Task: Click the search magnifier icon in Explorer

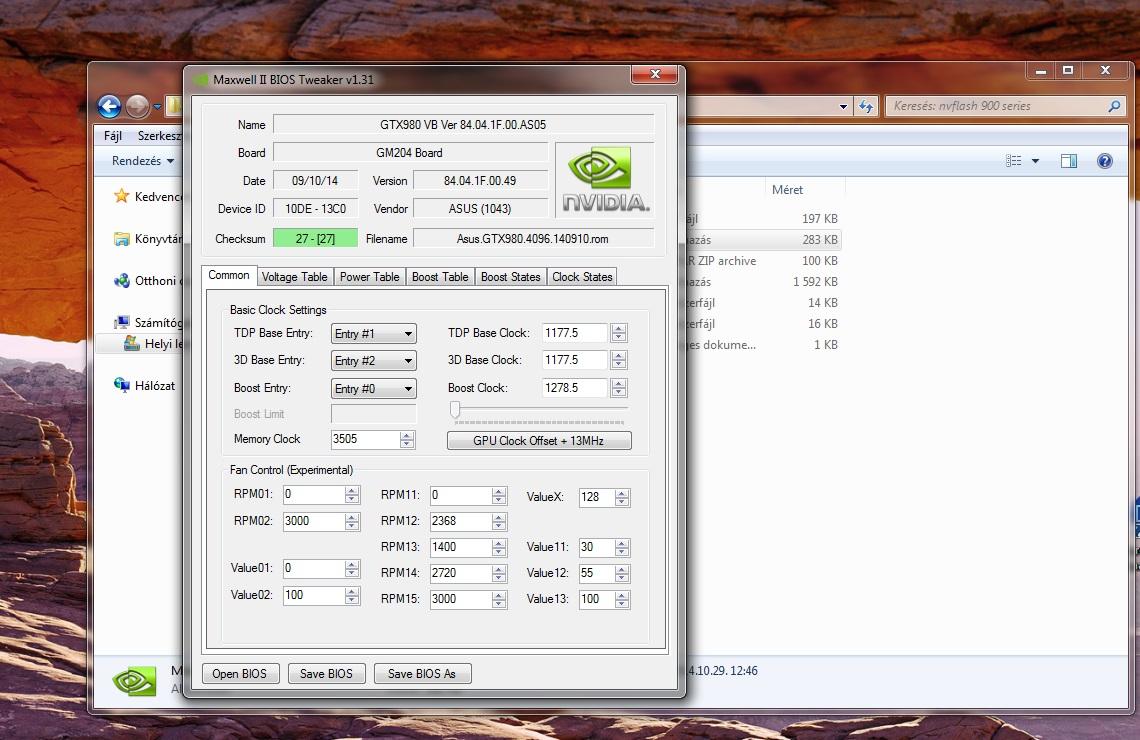Action: (1115, 106)
